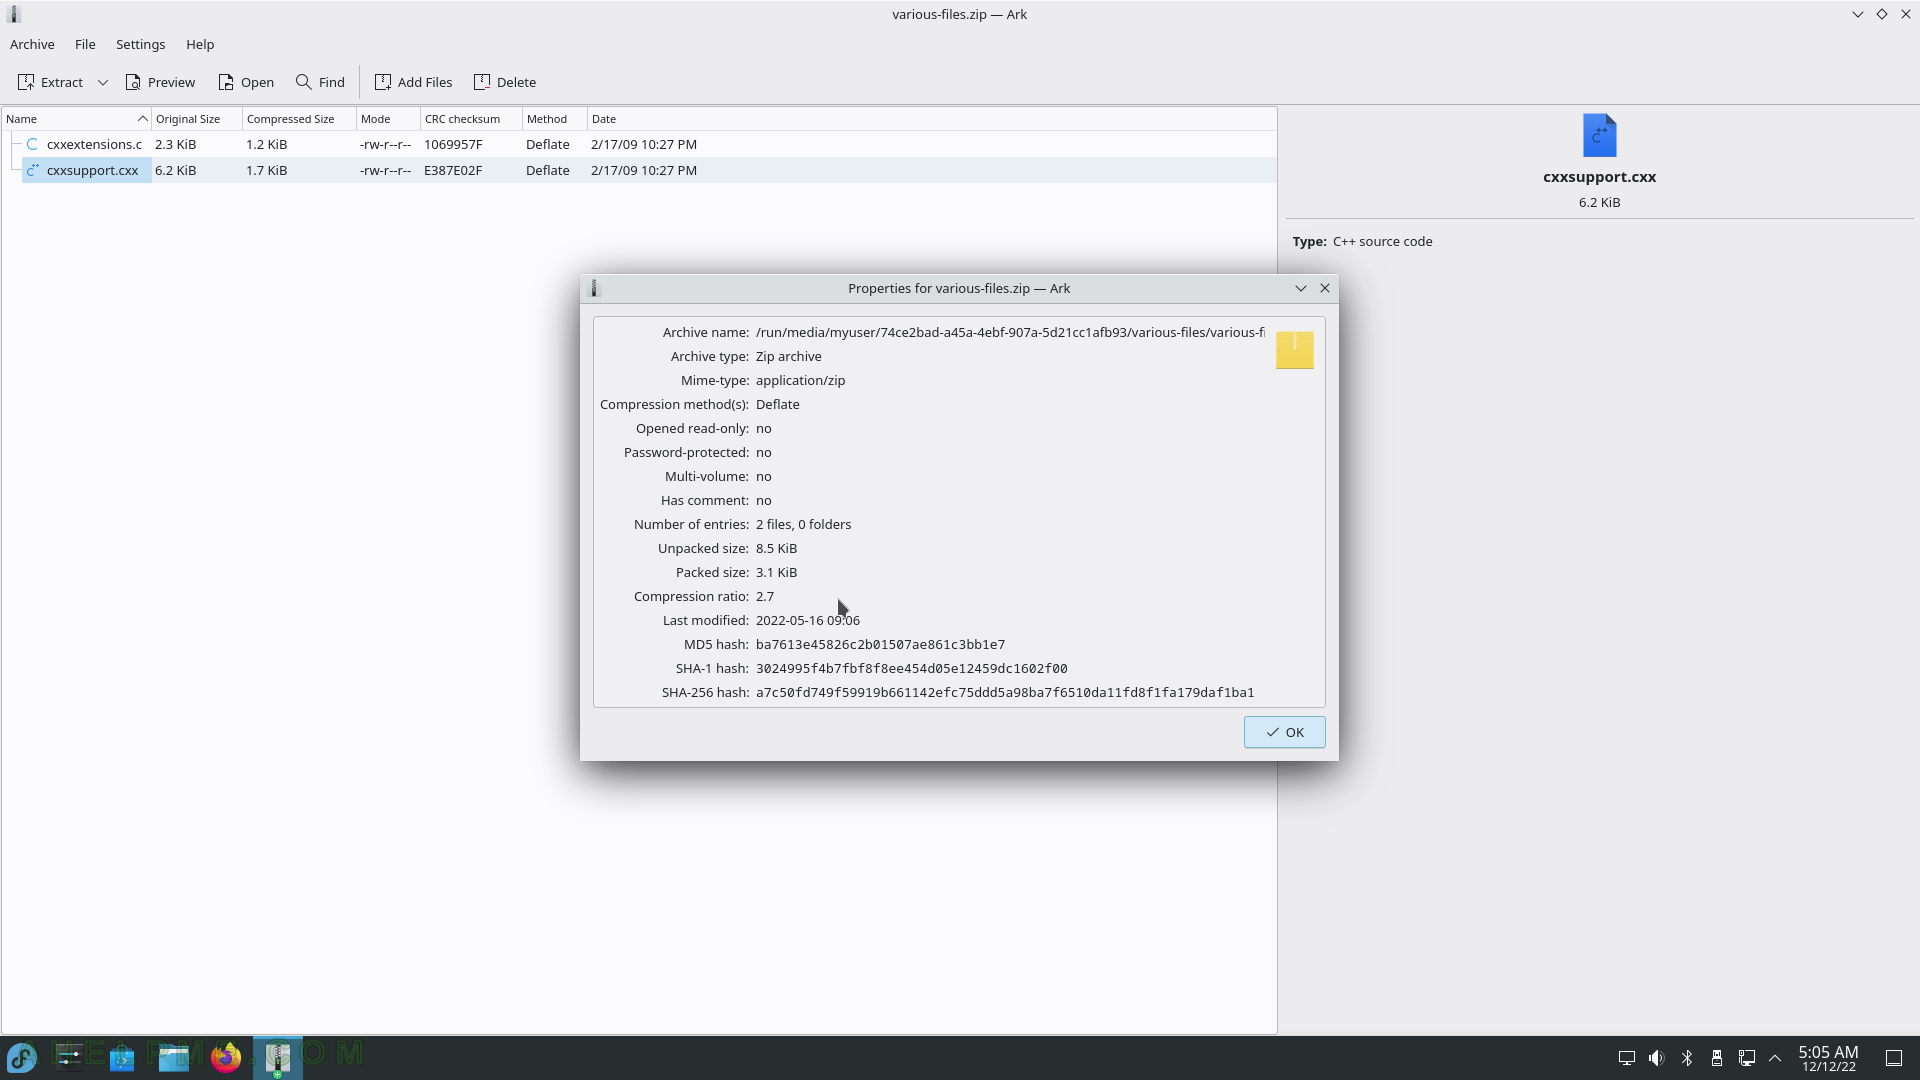Select the cxxextensions.c file row
Screen dimensions: 1920x1080
tap(638, 144)
